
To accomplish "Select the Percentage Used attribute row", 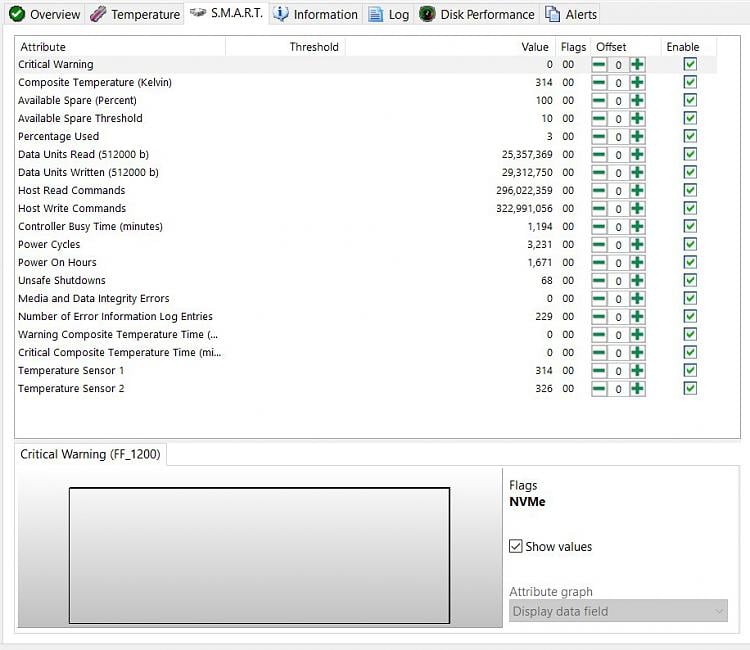I will coord(366,137).
